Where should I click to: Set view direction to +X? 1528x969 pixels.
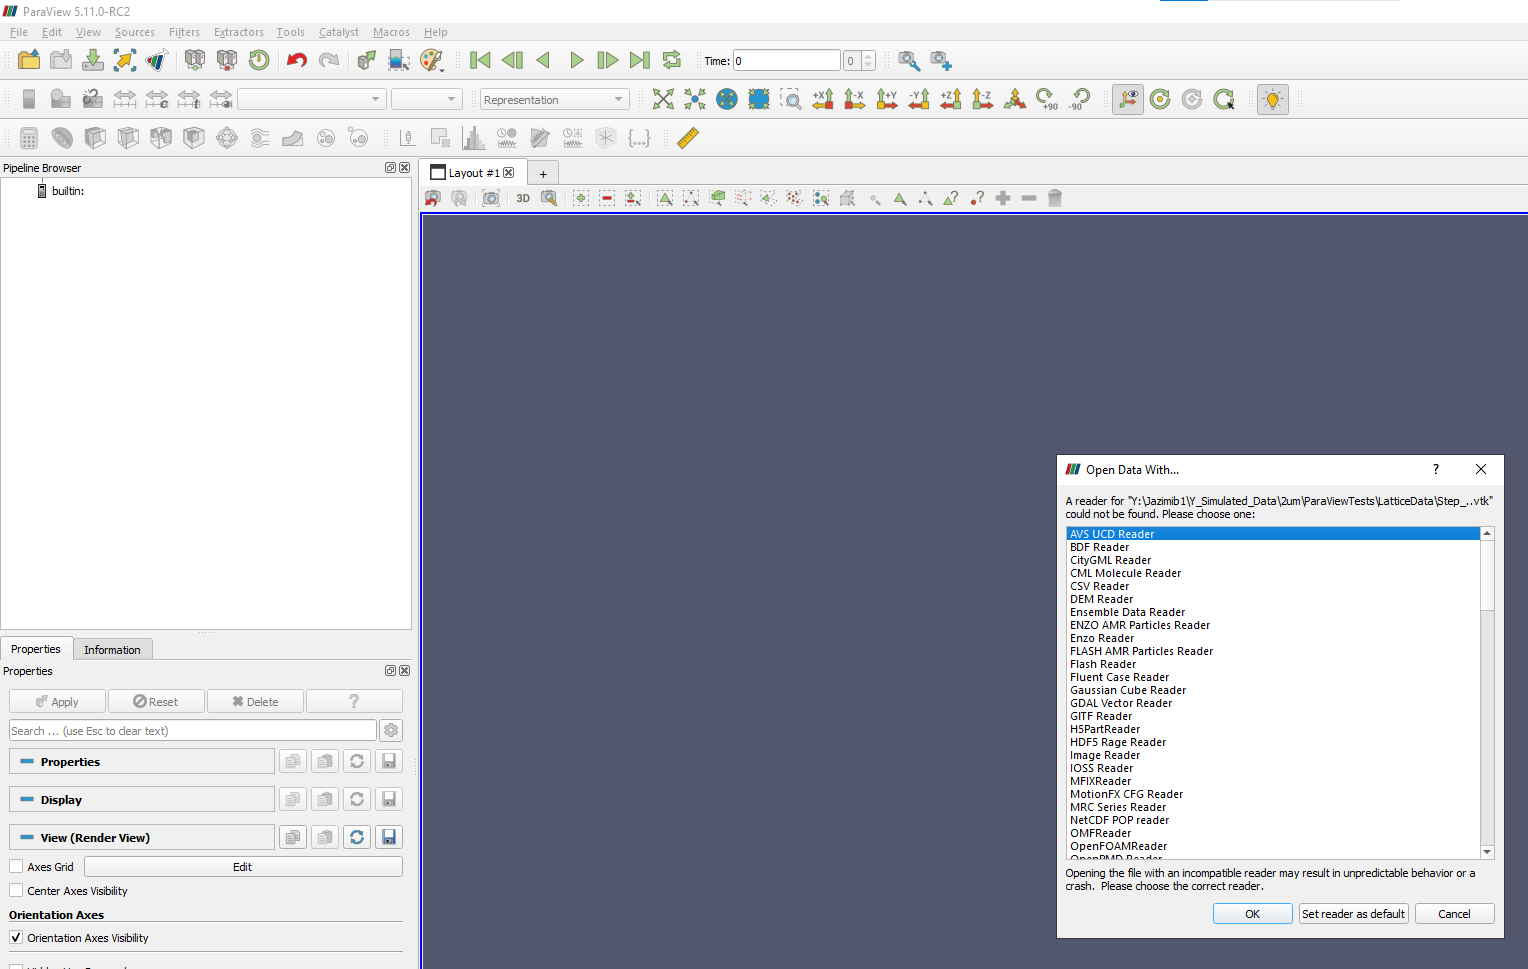click(823, 99)
